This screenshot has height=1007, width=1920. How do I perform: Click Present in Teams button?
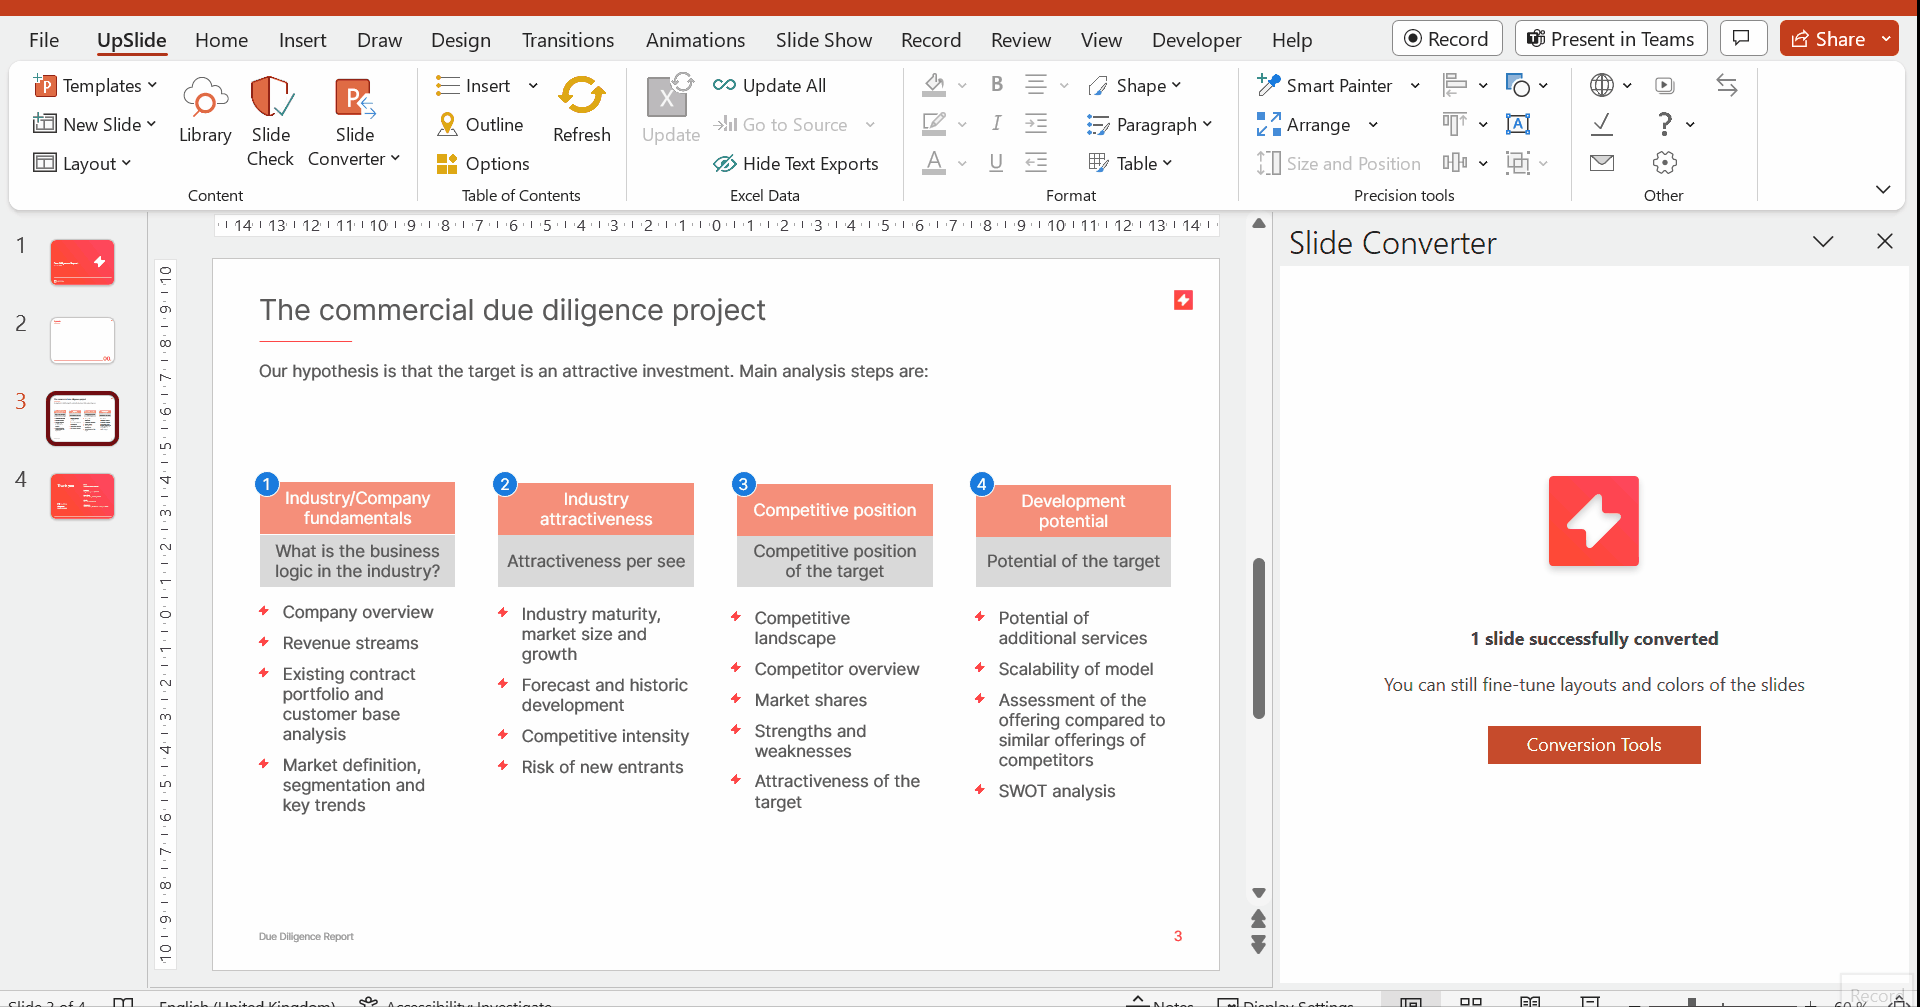(x=1609, y=39)
